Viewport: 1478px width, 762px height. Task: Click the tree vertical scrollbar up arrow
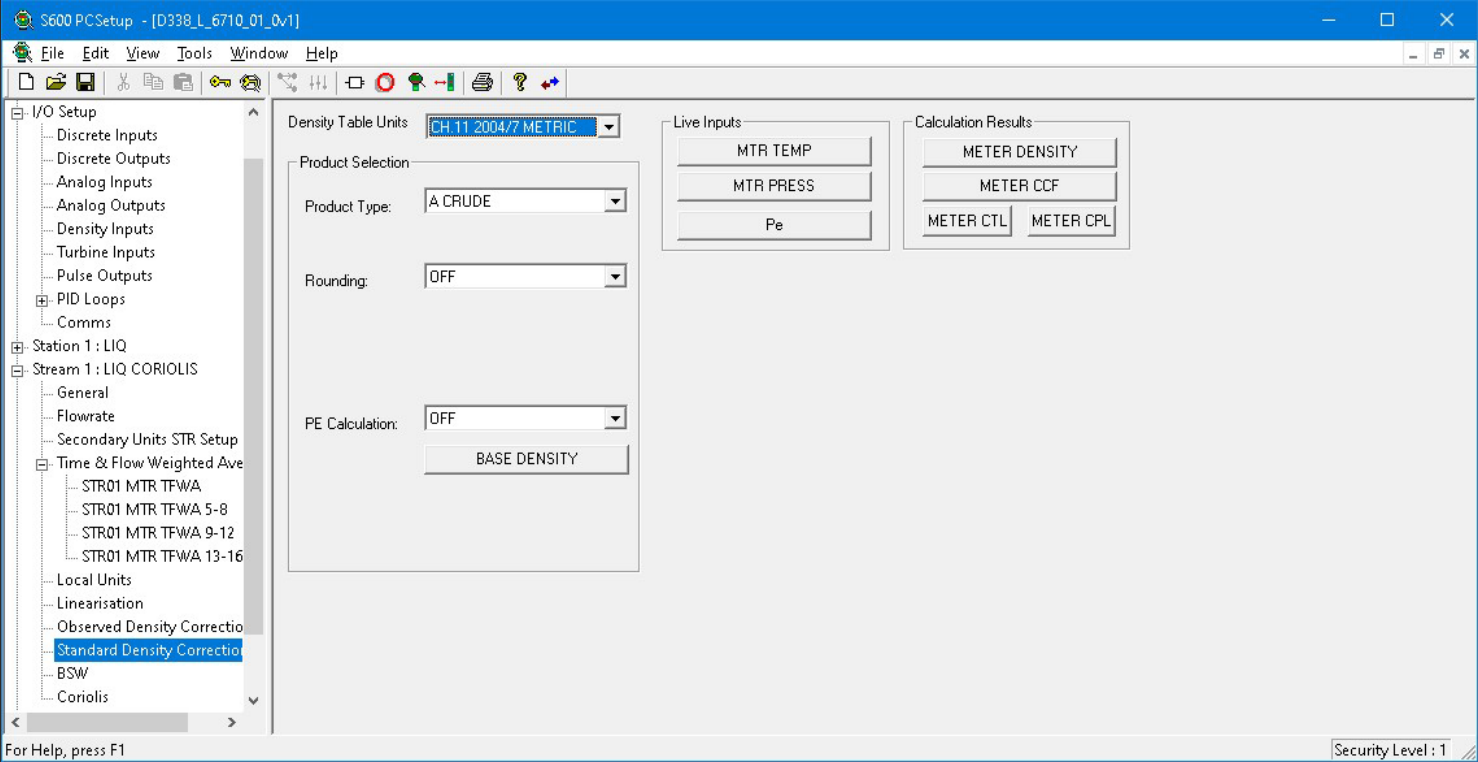tap(253, 112)
